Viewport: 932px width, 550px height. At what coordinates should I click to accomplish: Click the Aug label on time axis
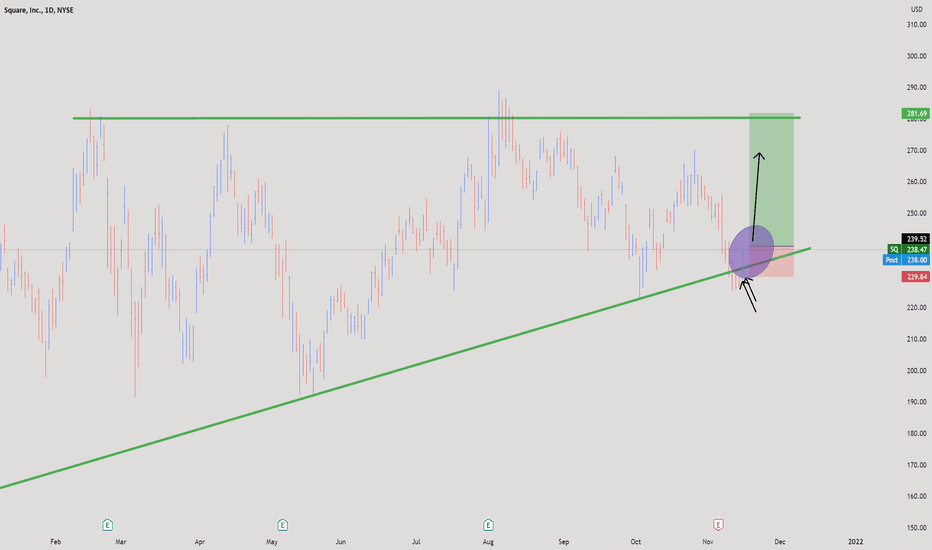click(x=488, y=542)
